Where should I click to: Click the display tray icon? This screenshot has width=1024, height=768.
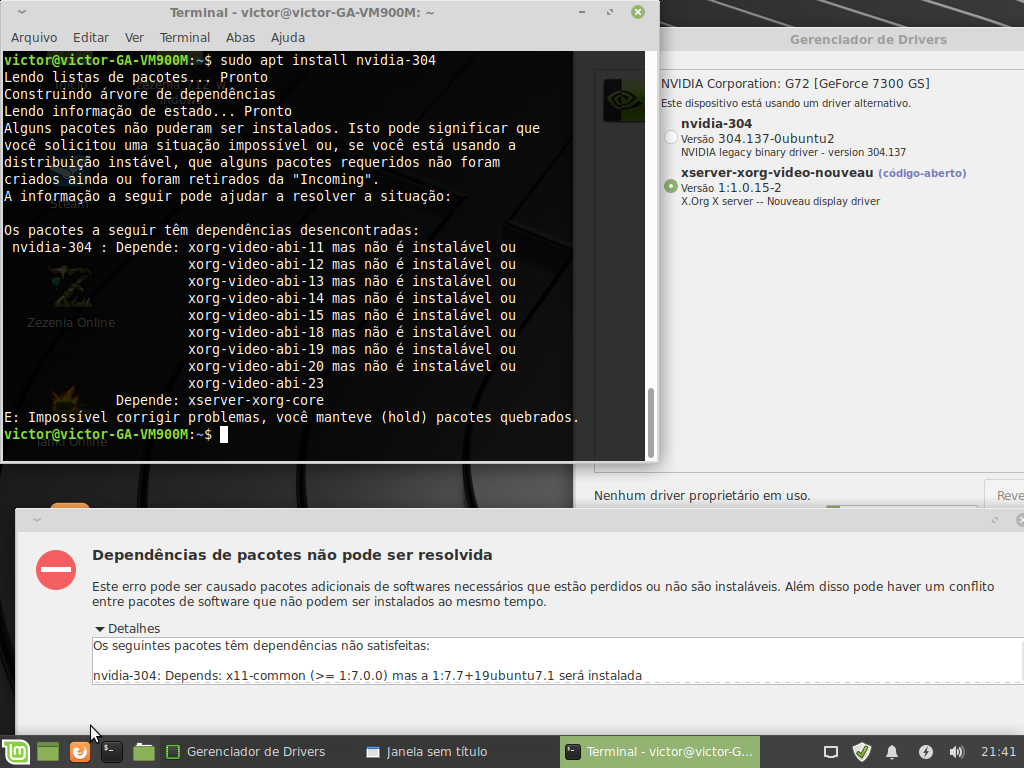coord(831,752)
